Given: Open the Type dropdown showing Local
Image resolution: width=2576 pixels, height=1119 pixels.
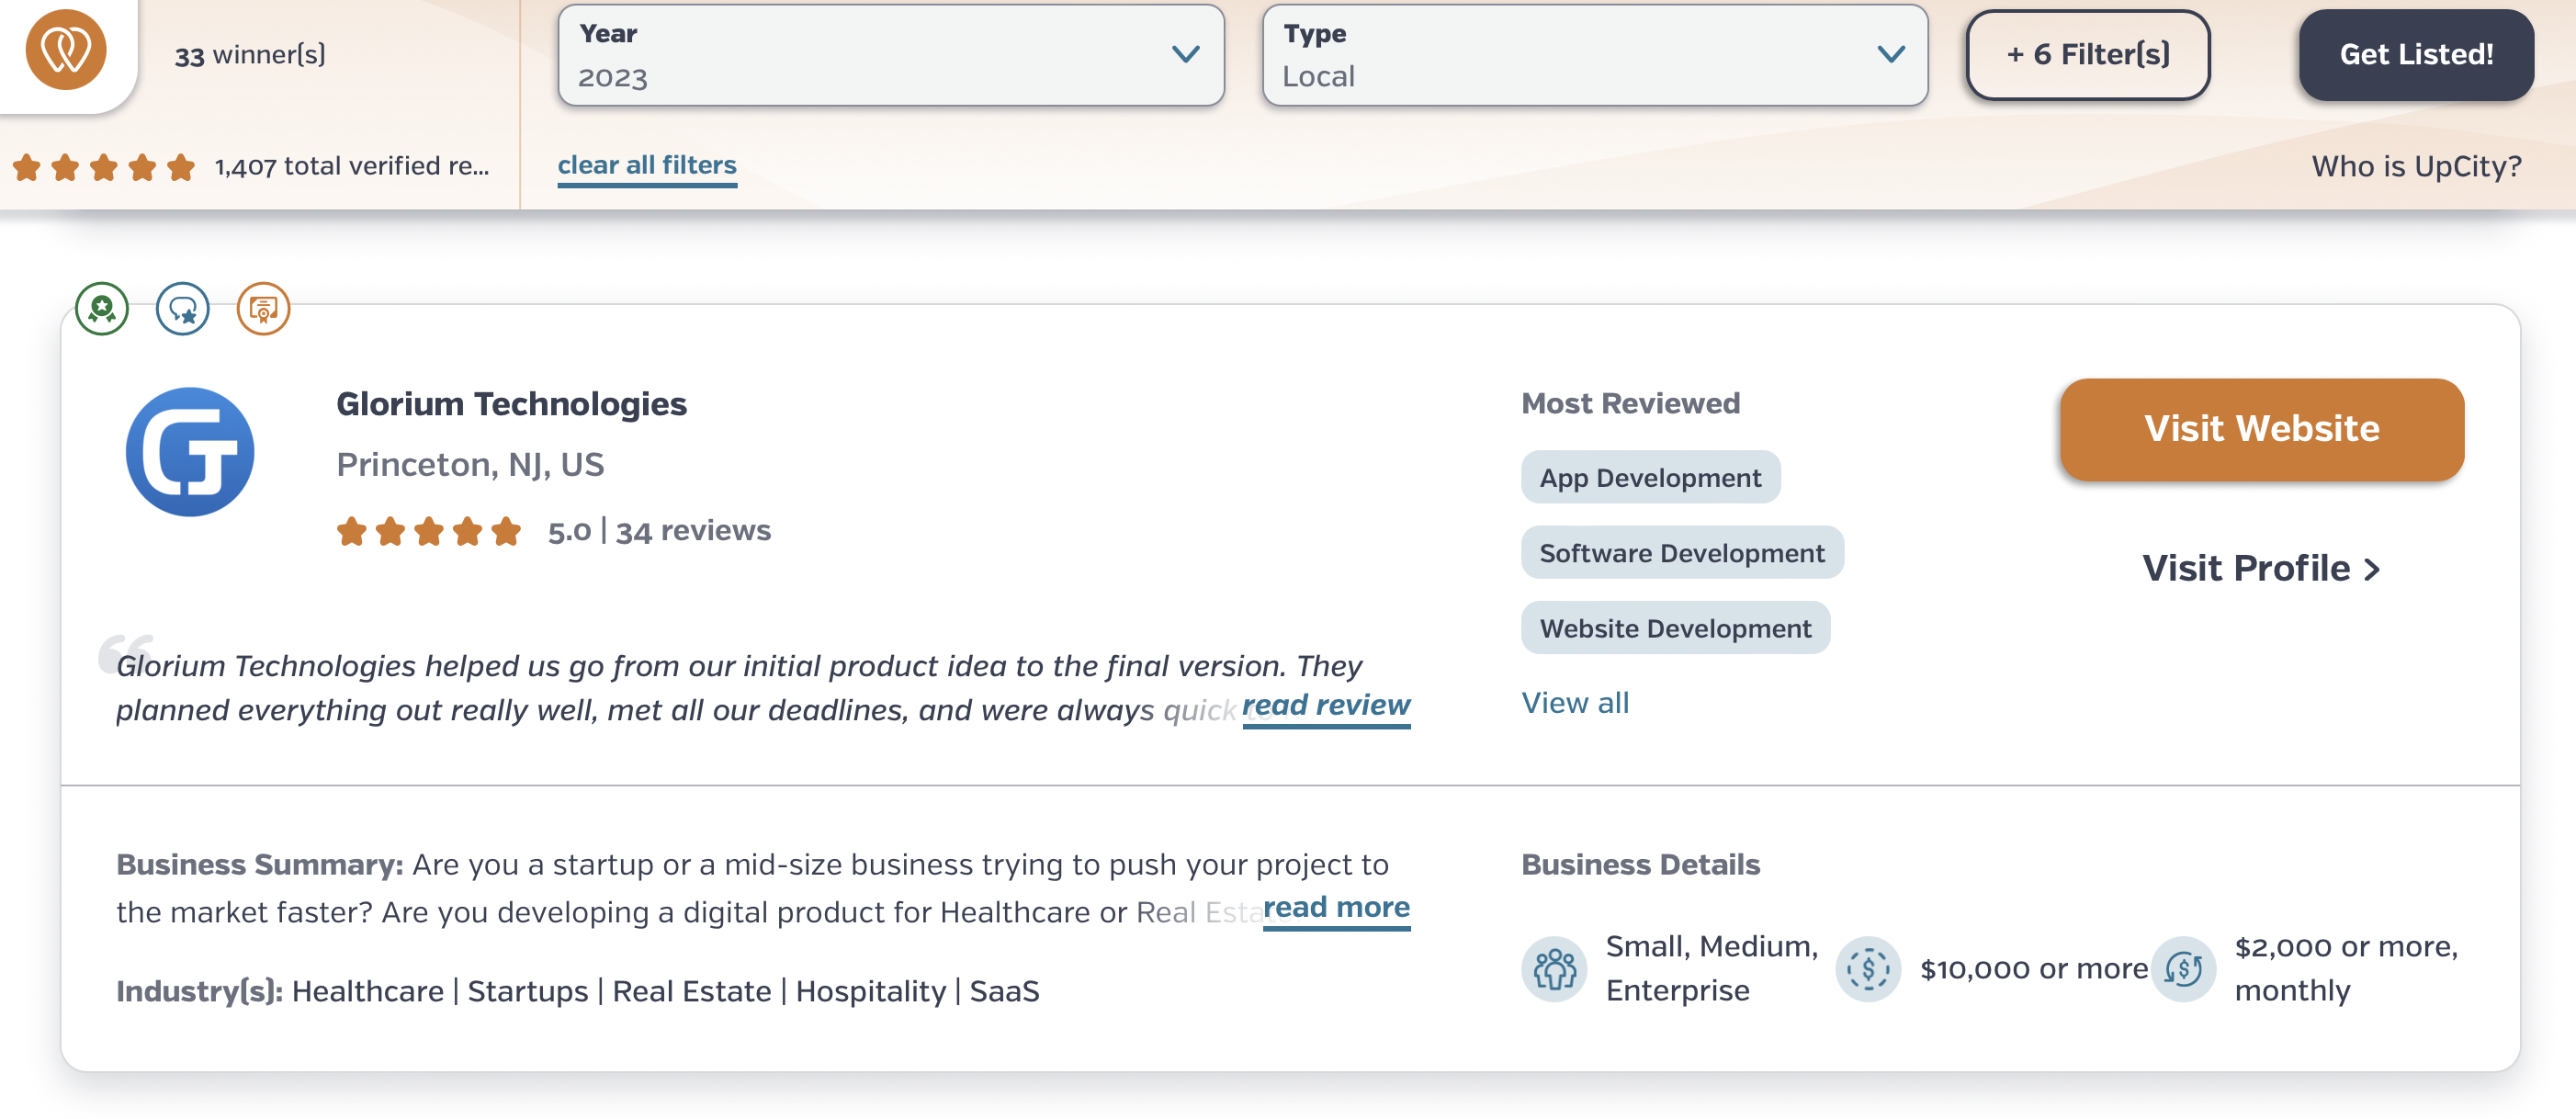Looking at the screenshot, I should point(1595,55).
